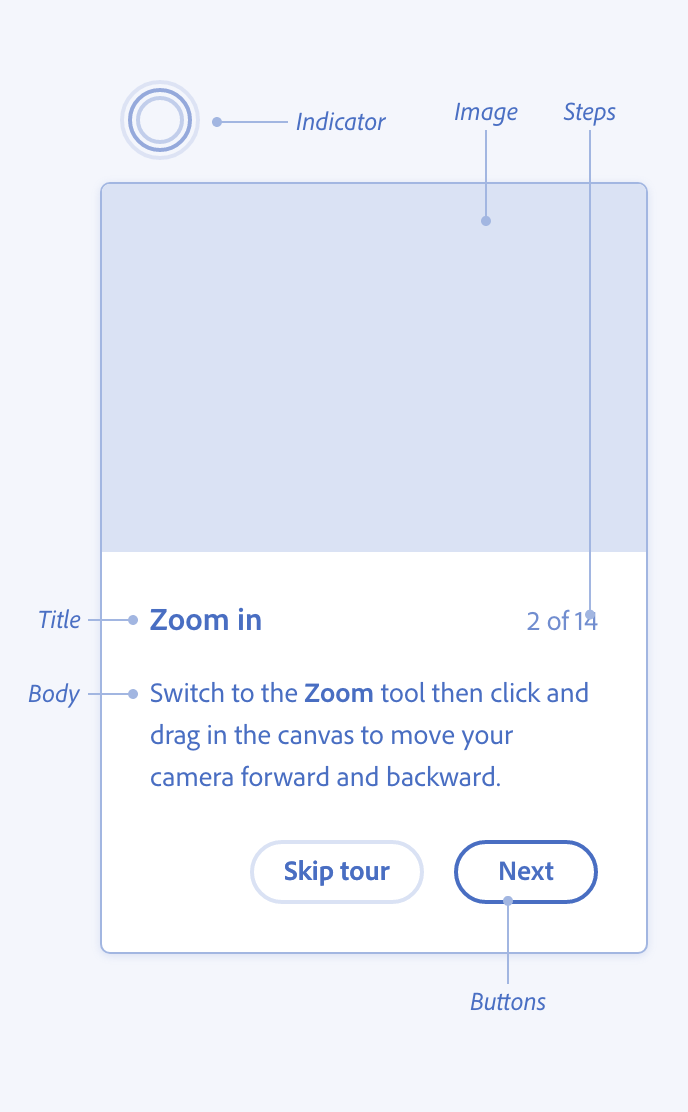
Task: Click the "camera forward and backward" body line
Action: point(325,777)
